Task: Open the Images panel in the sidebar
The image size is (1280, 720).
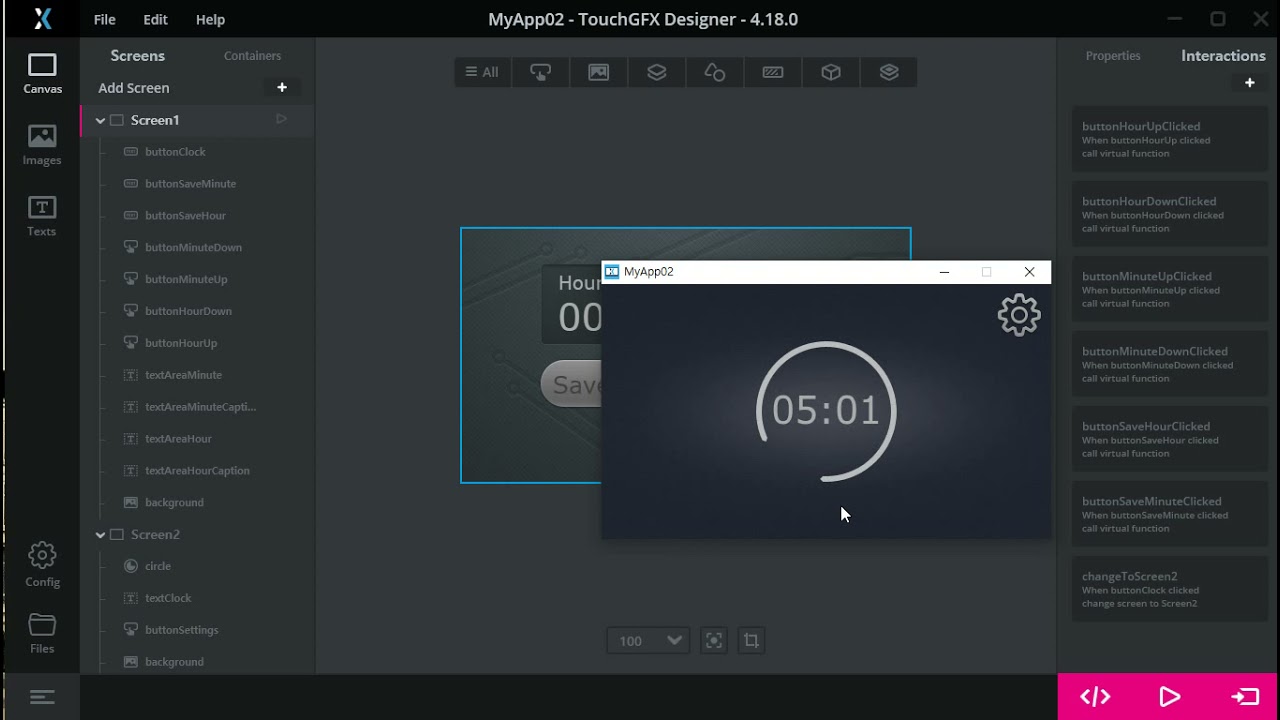Action: coord(42,145)
